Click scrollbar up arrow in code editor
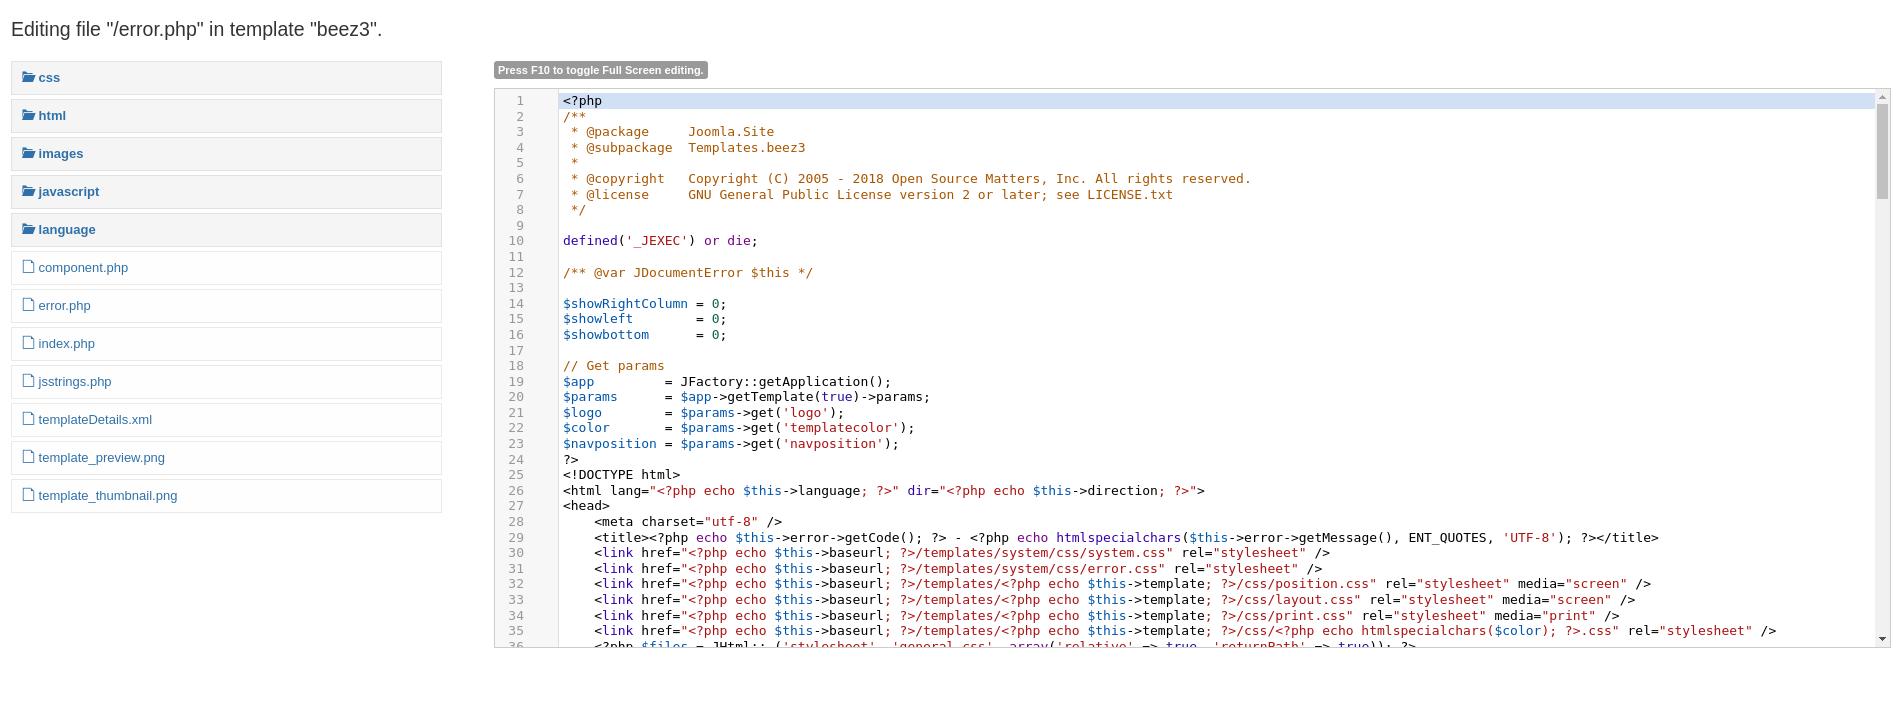This screenshot has width=1901, height=715. tap(1882, 97)
